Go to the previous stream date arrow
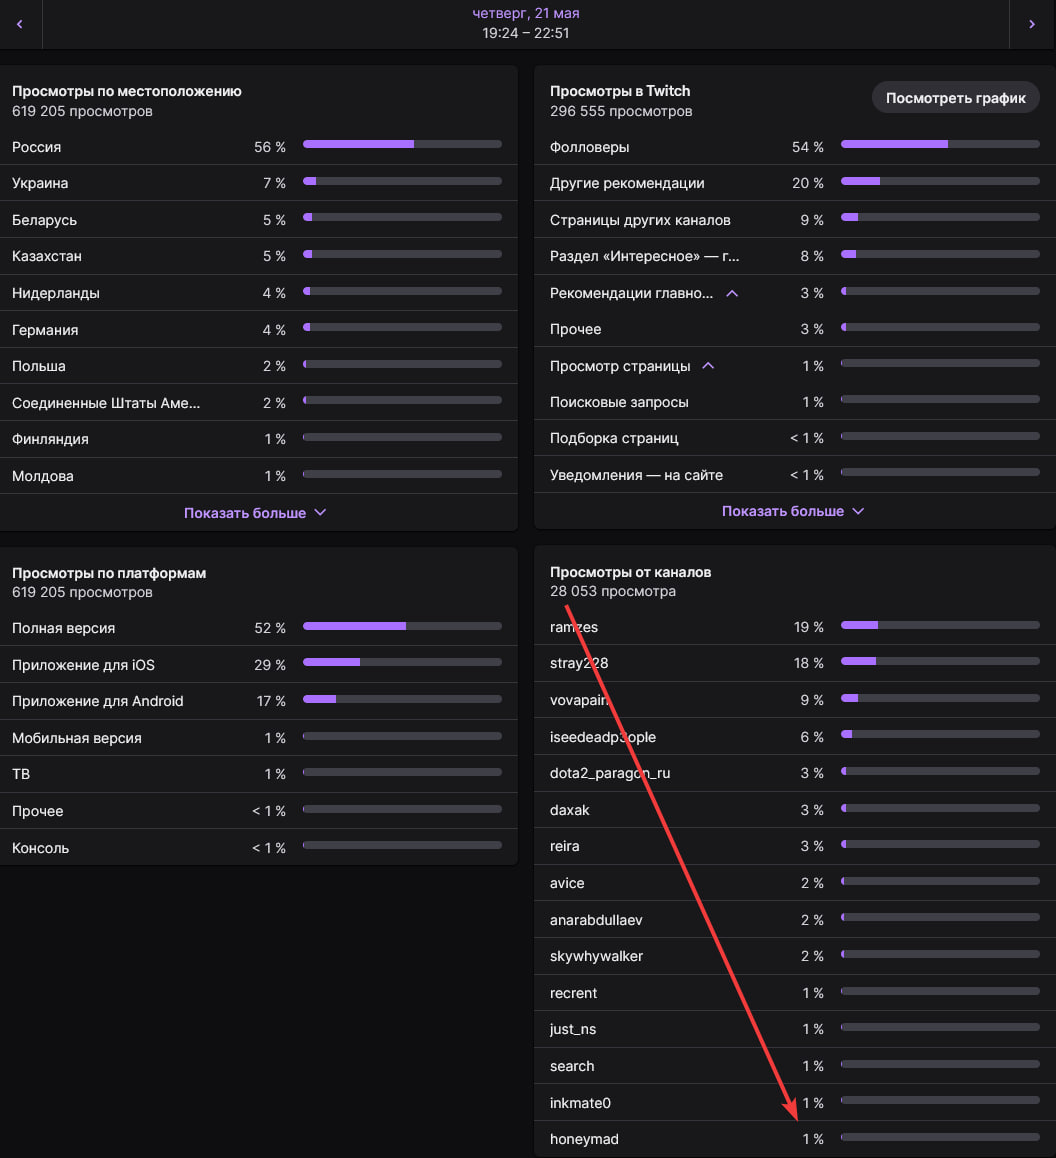Viewport: 1056px width, 1158px height. [20, 24]
